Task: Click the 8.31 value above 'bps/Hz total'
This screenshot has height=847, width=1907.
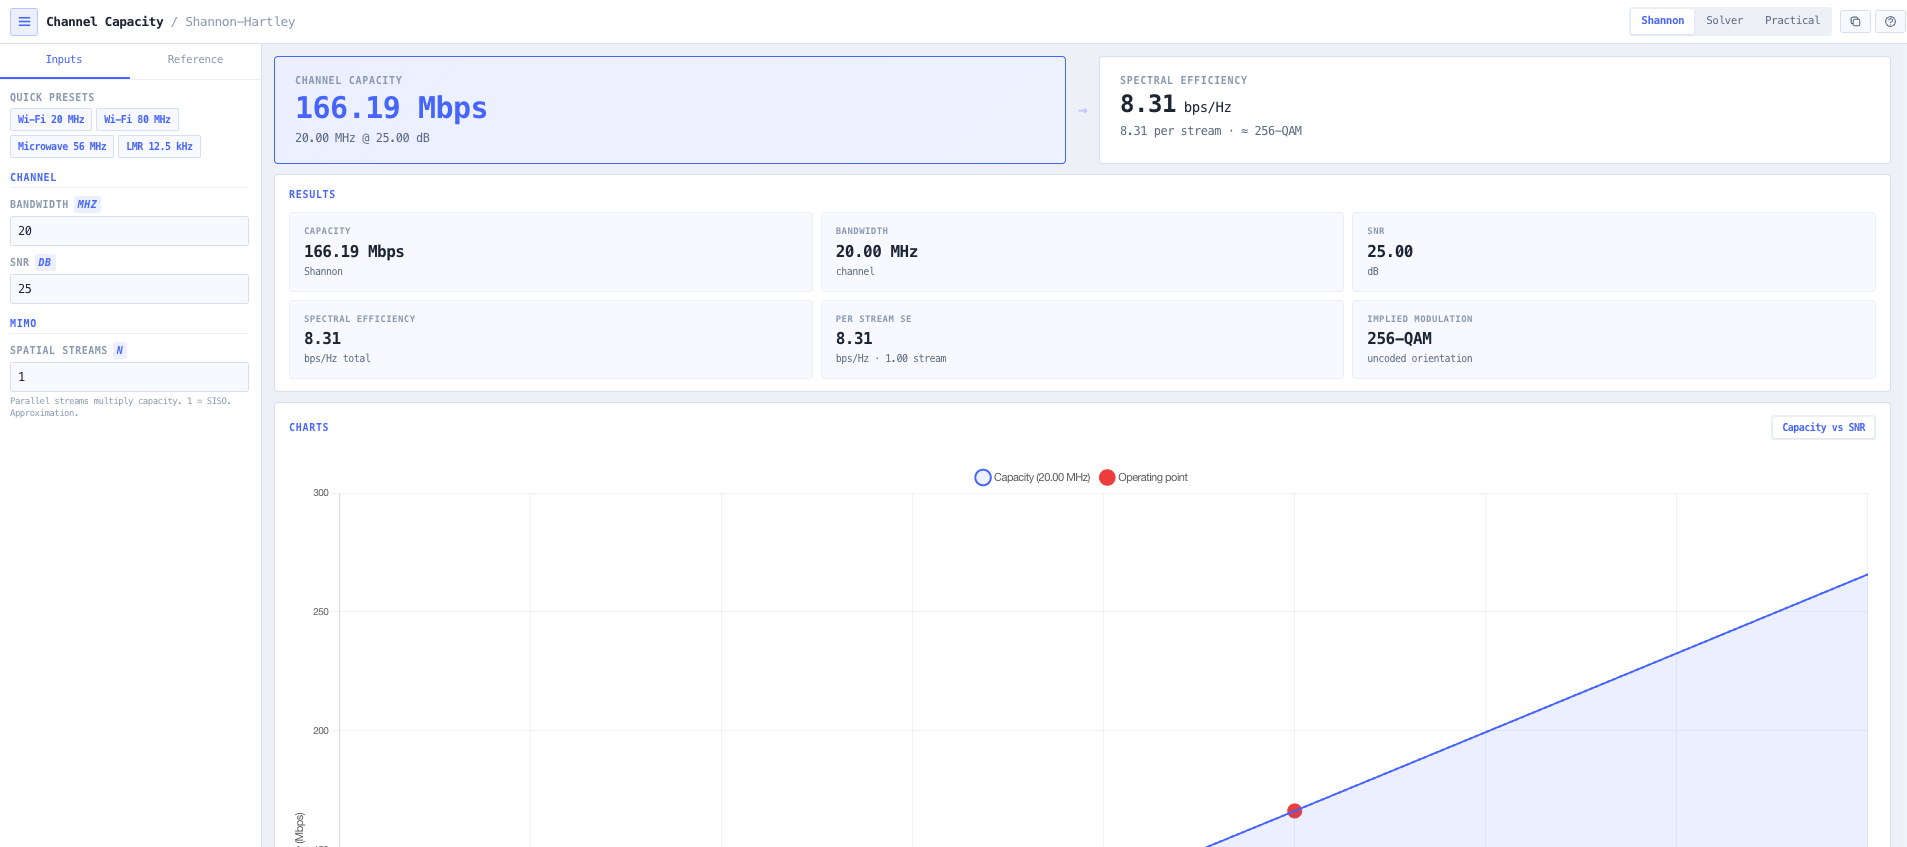Action: coord(322,339)
